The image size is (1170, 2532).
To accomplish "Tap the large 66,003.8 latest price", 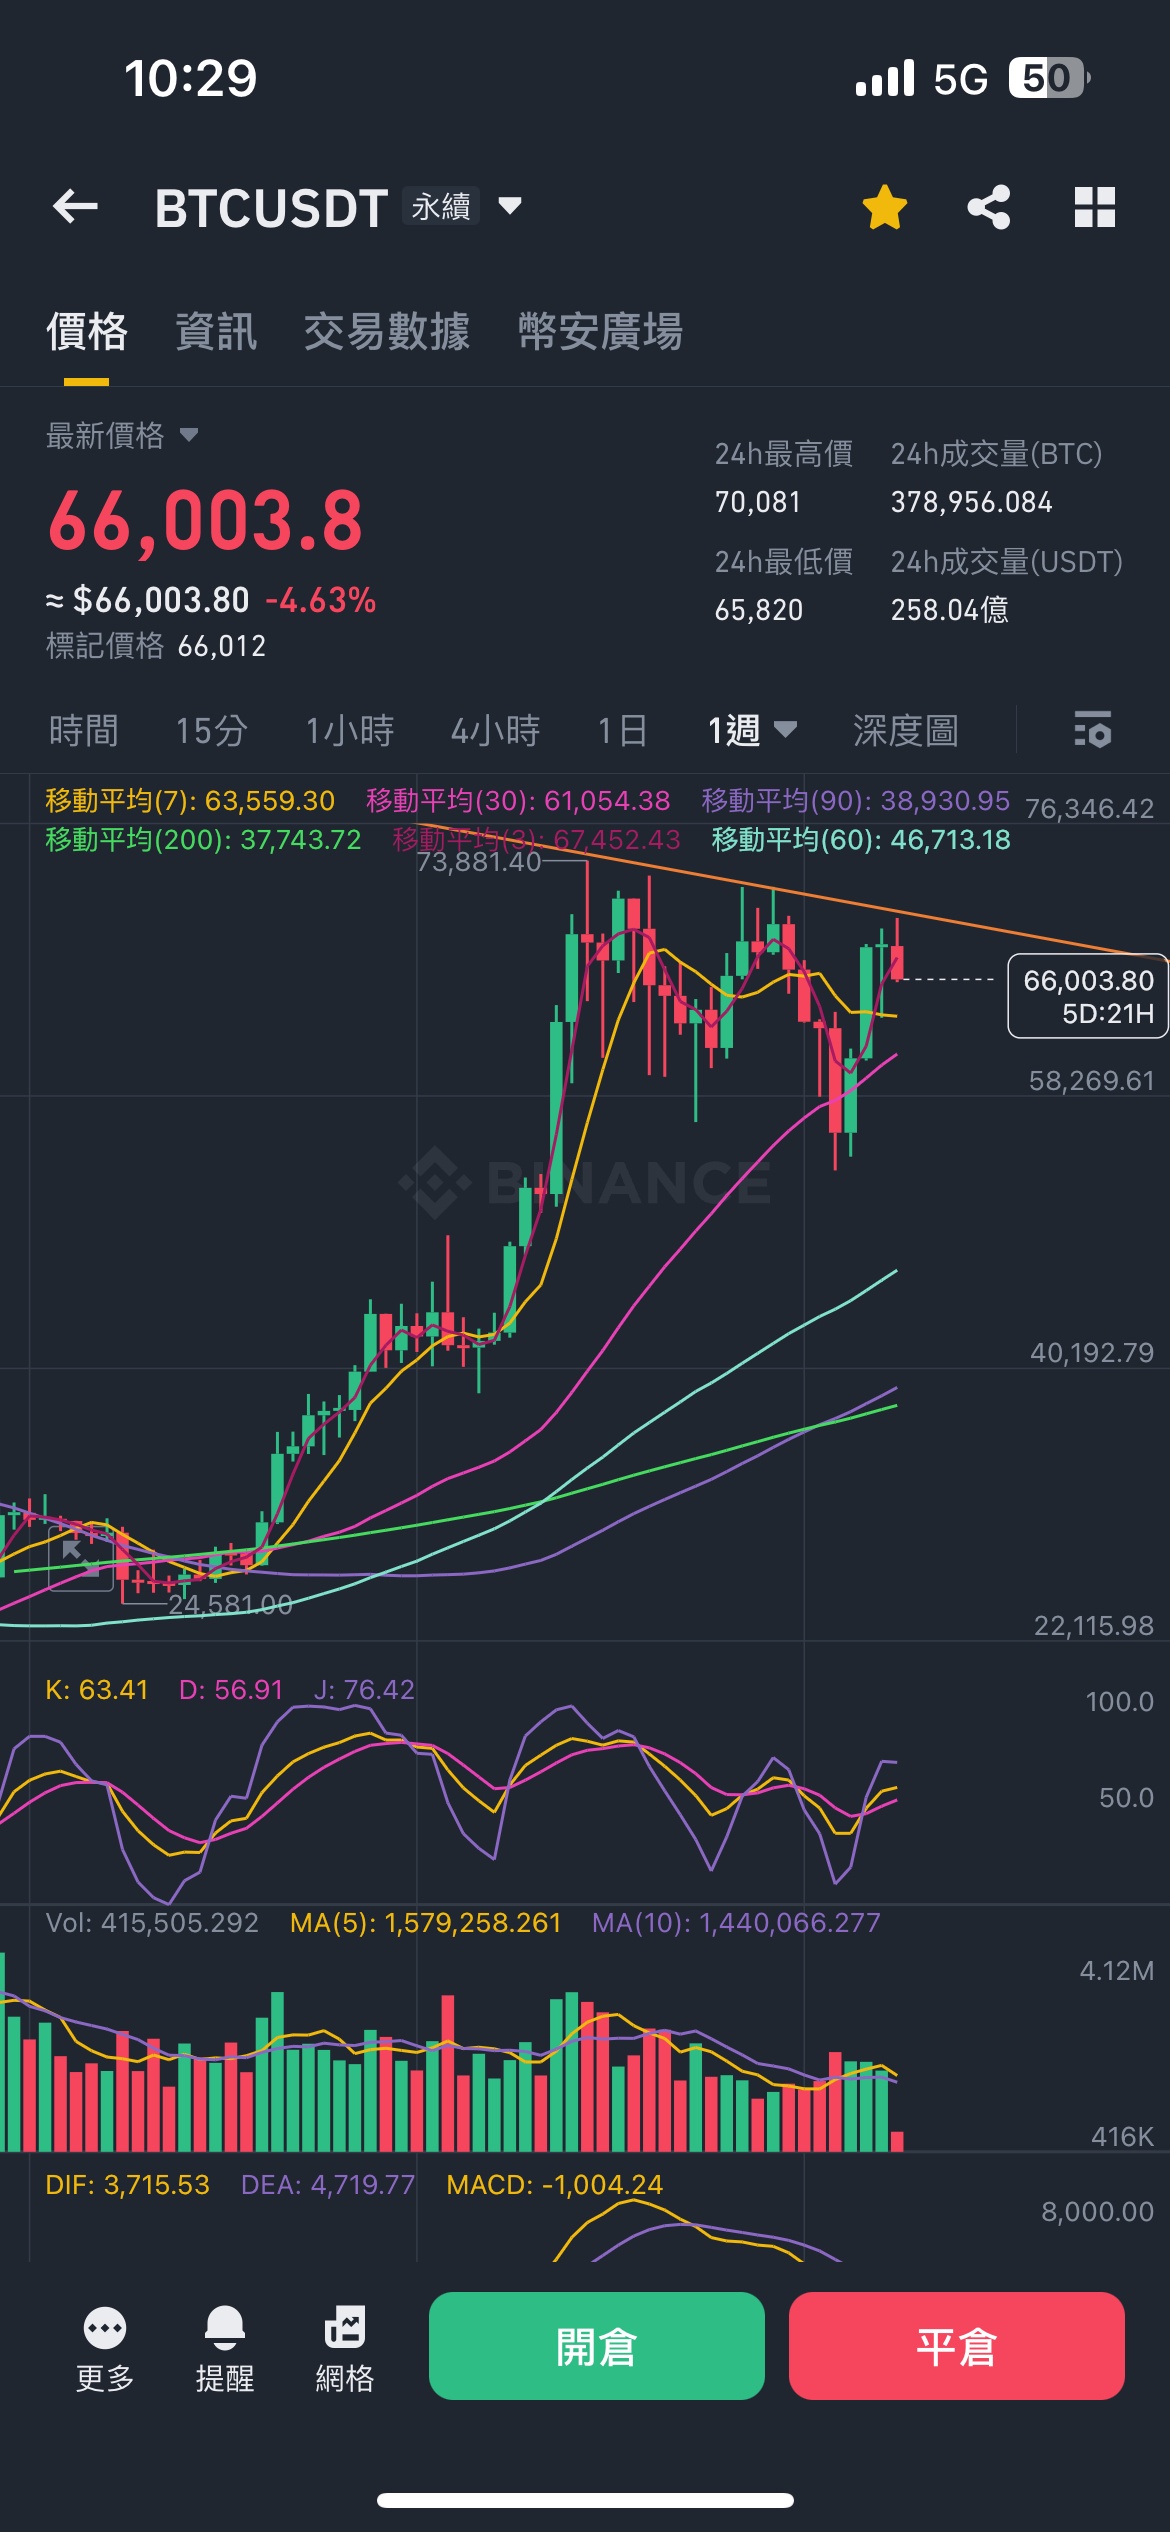I will click(x=206, y=521).
